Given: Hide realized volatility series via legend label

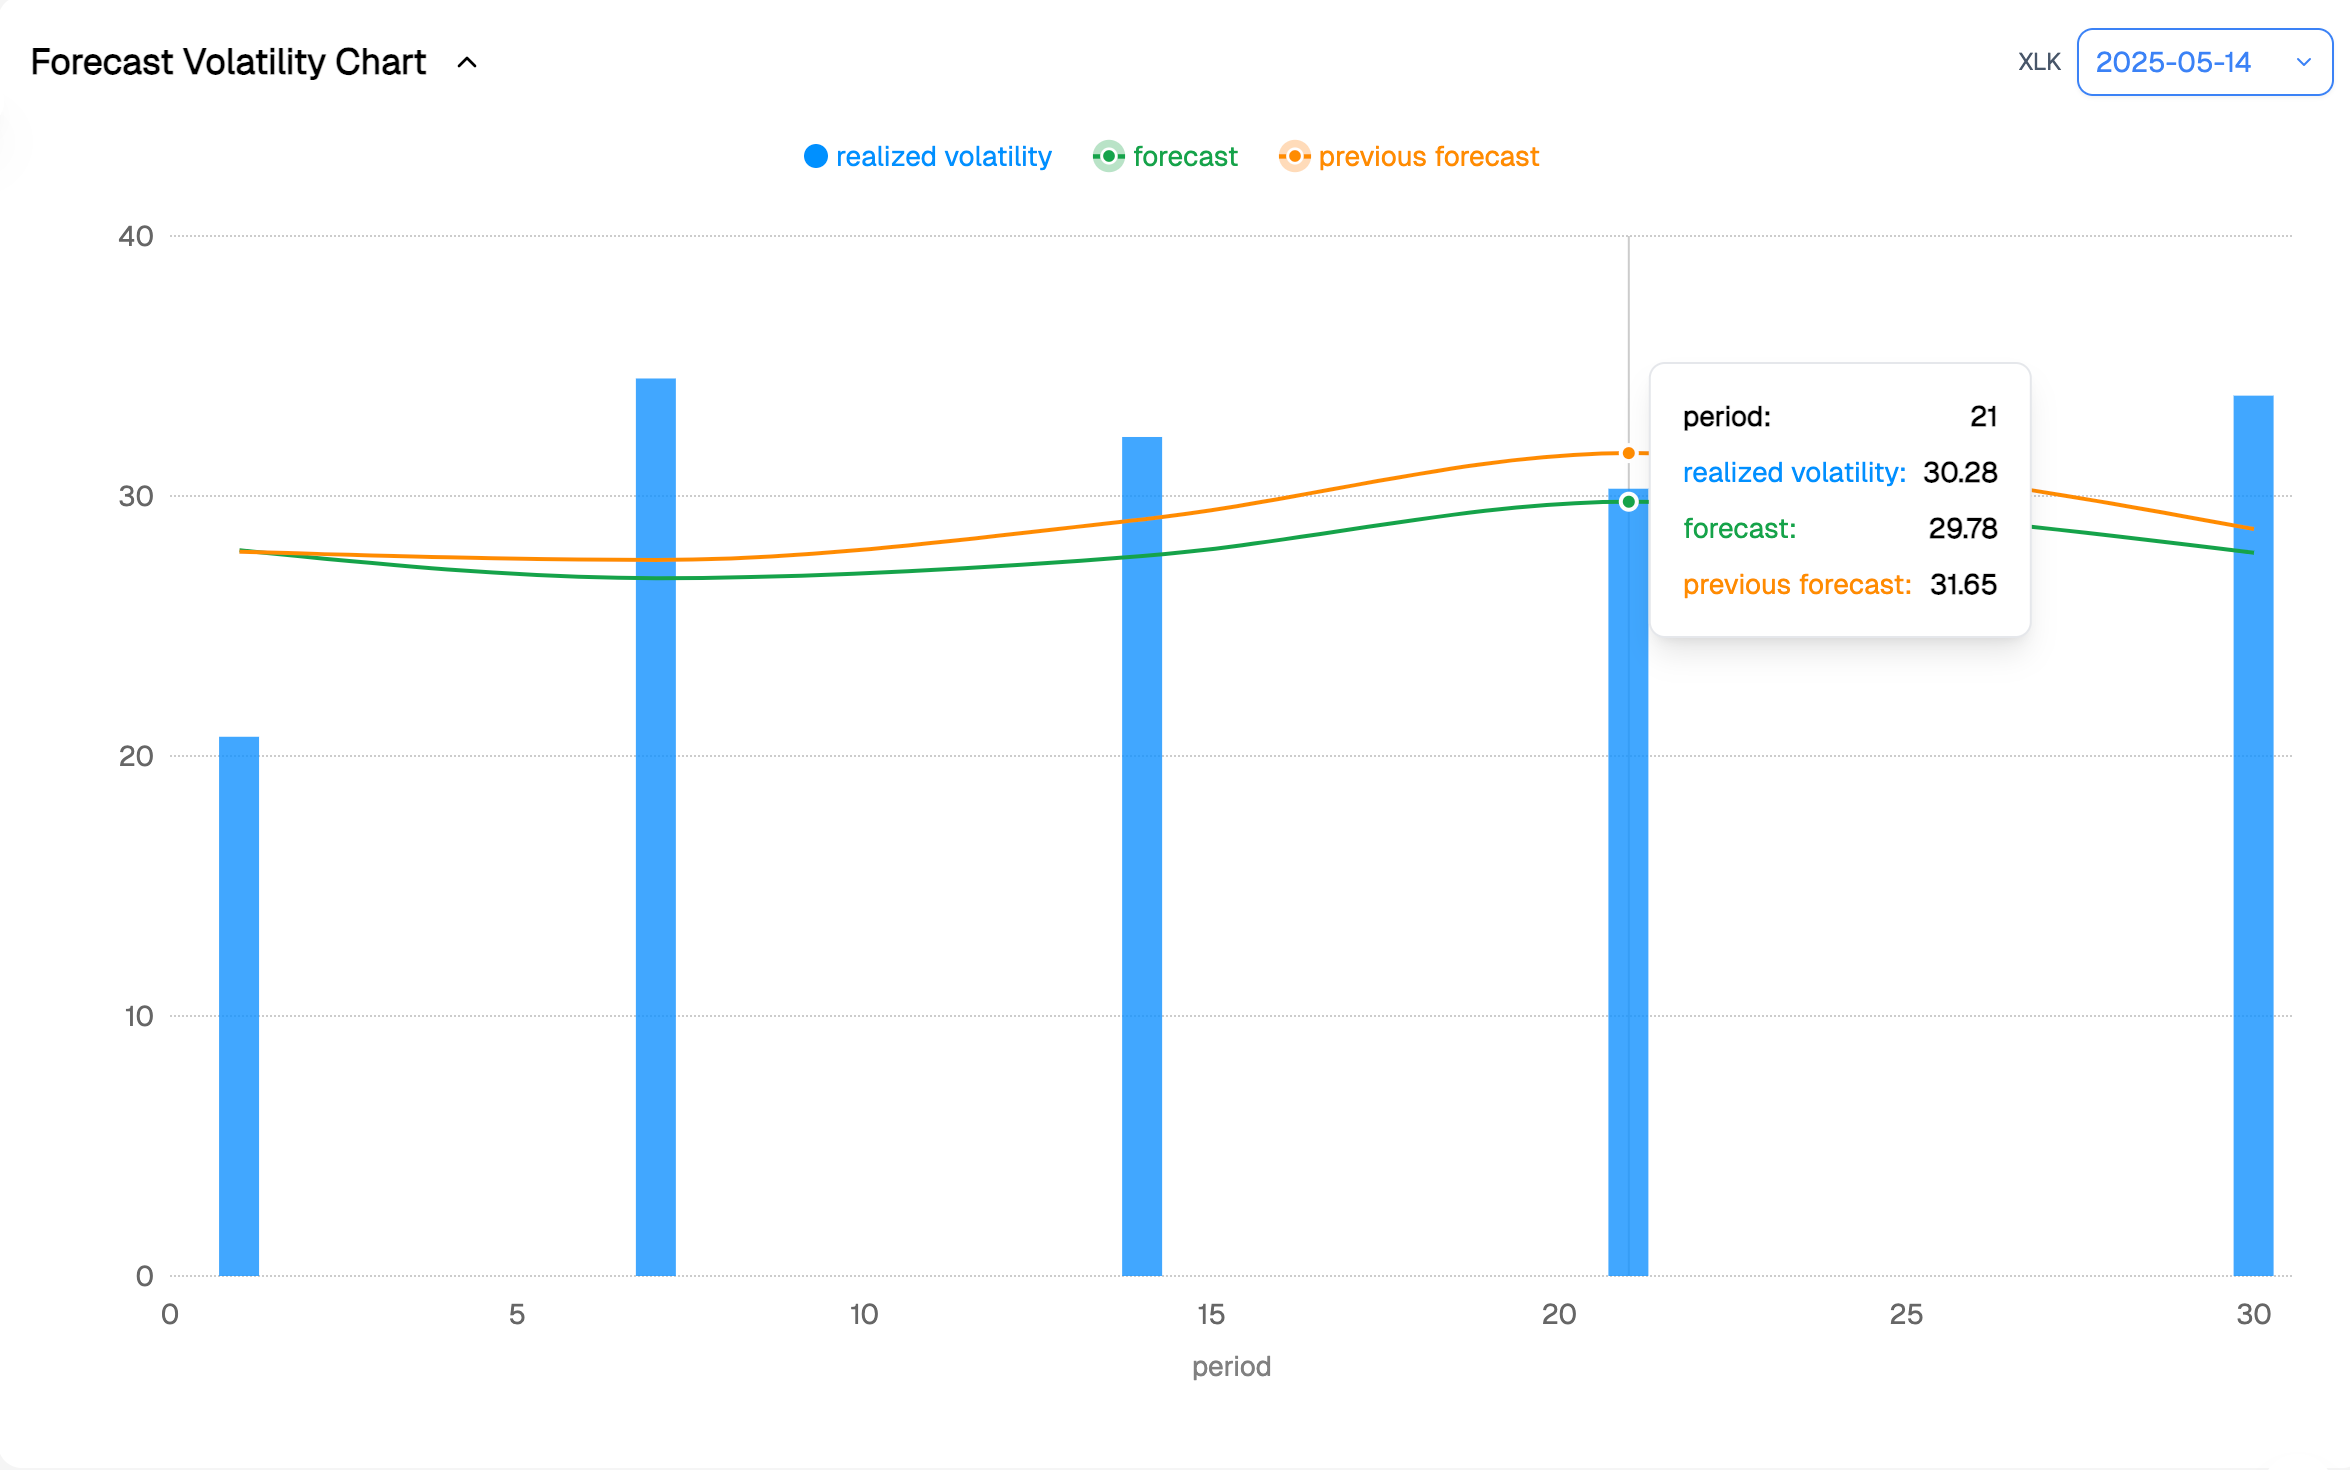Looking at the screenshot, I should coord(943,157).
